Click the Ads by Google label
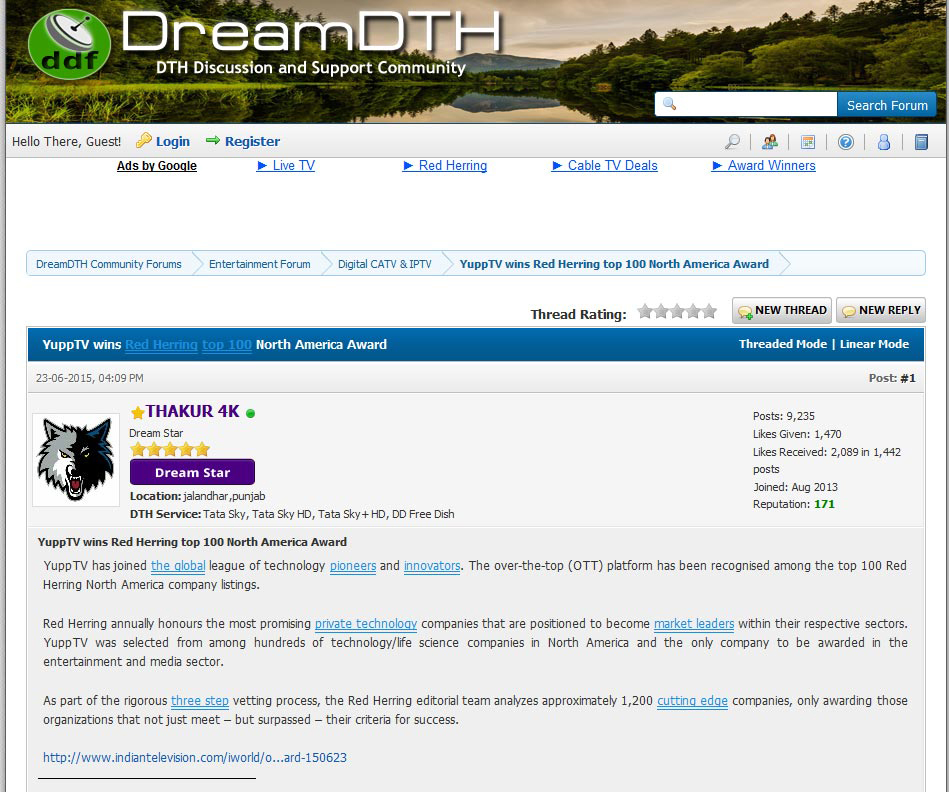Image resolution: width=949 pixels, height=792 pixels. tap(157, 166)
